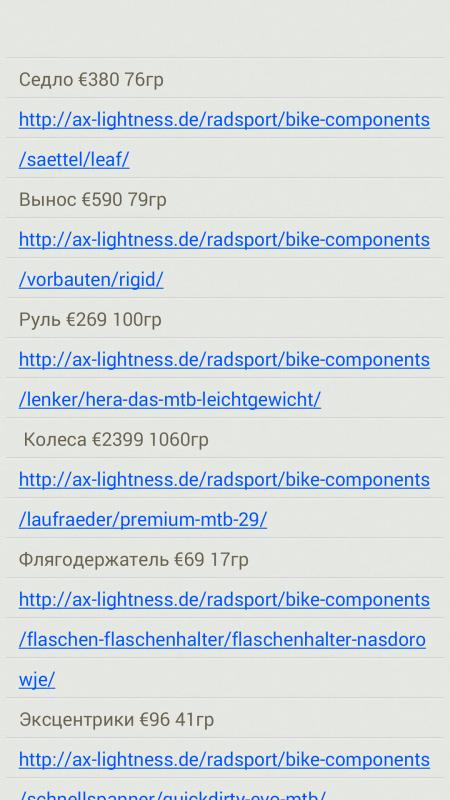This screenshot has height=800, width=450.
Task: Select the 'Эксцентрики €96 41гр' text line
Action: [116, 720]
